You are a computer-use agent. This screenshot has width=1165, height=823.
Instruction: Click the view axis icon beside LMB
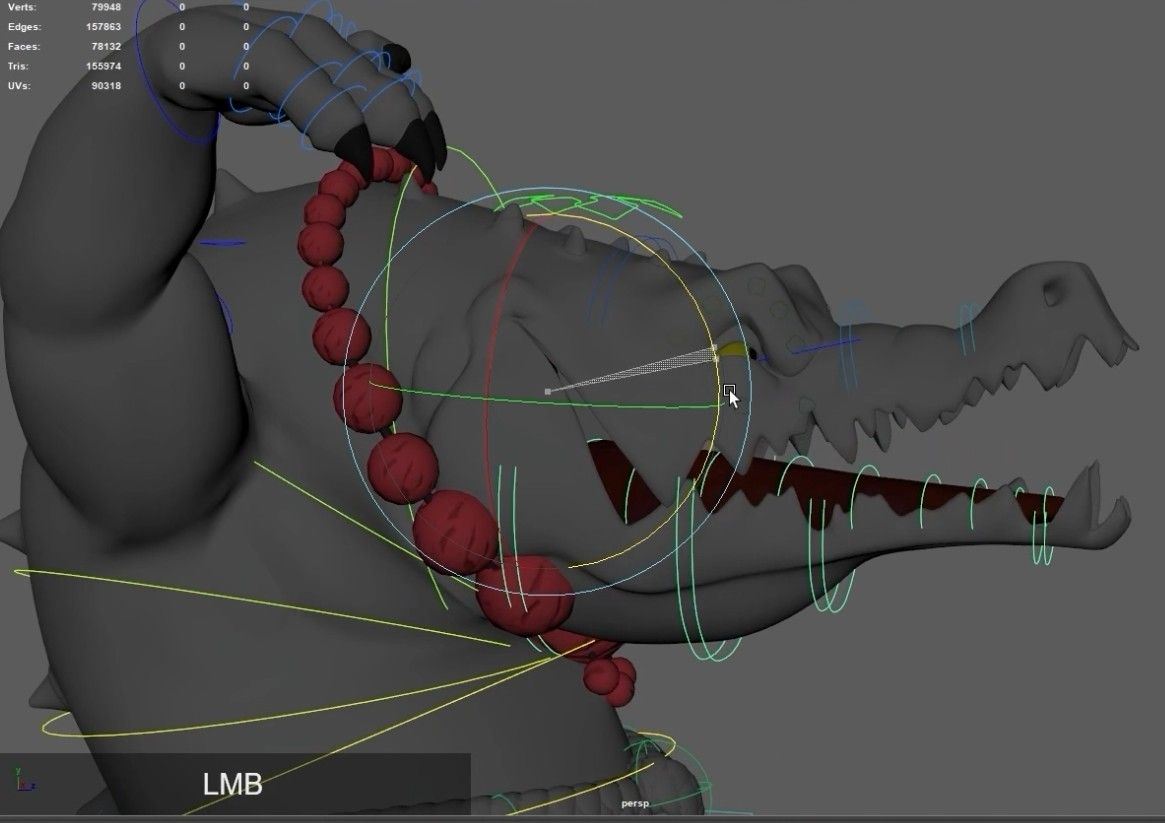[x=25, y=780]
